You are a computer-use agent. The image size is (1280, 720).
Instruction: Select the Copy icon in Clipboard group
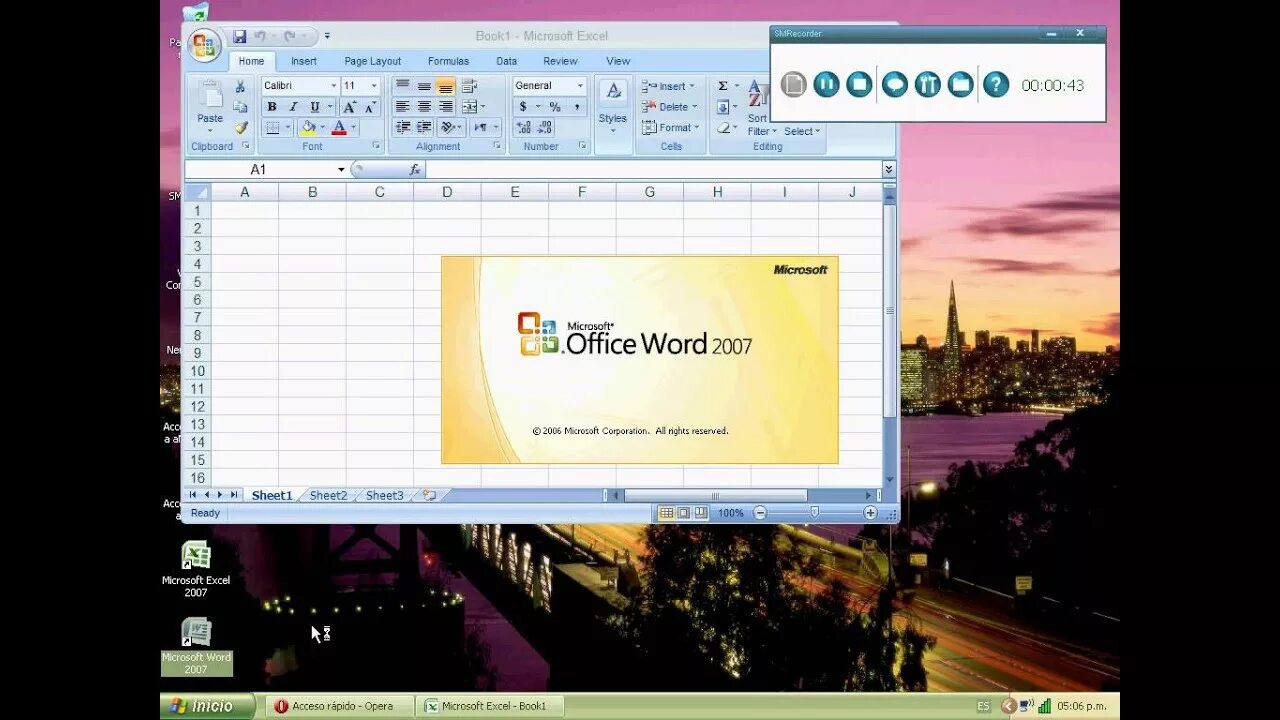pyautogui.click(x=240, y=107)
